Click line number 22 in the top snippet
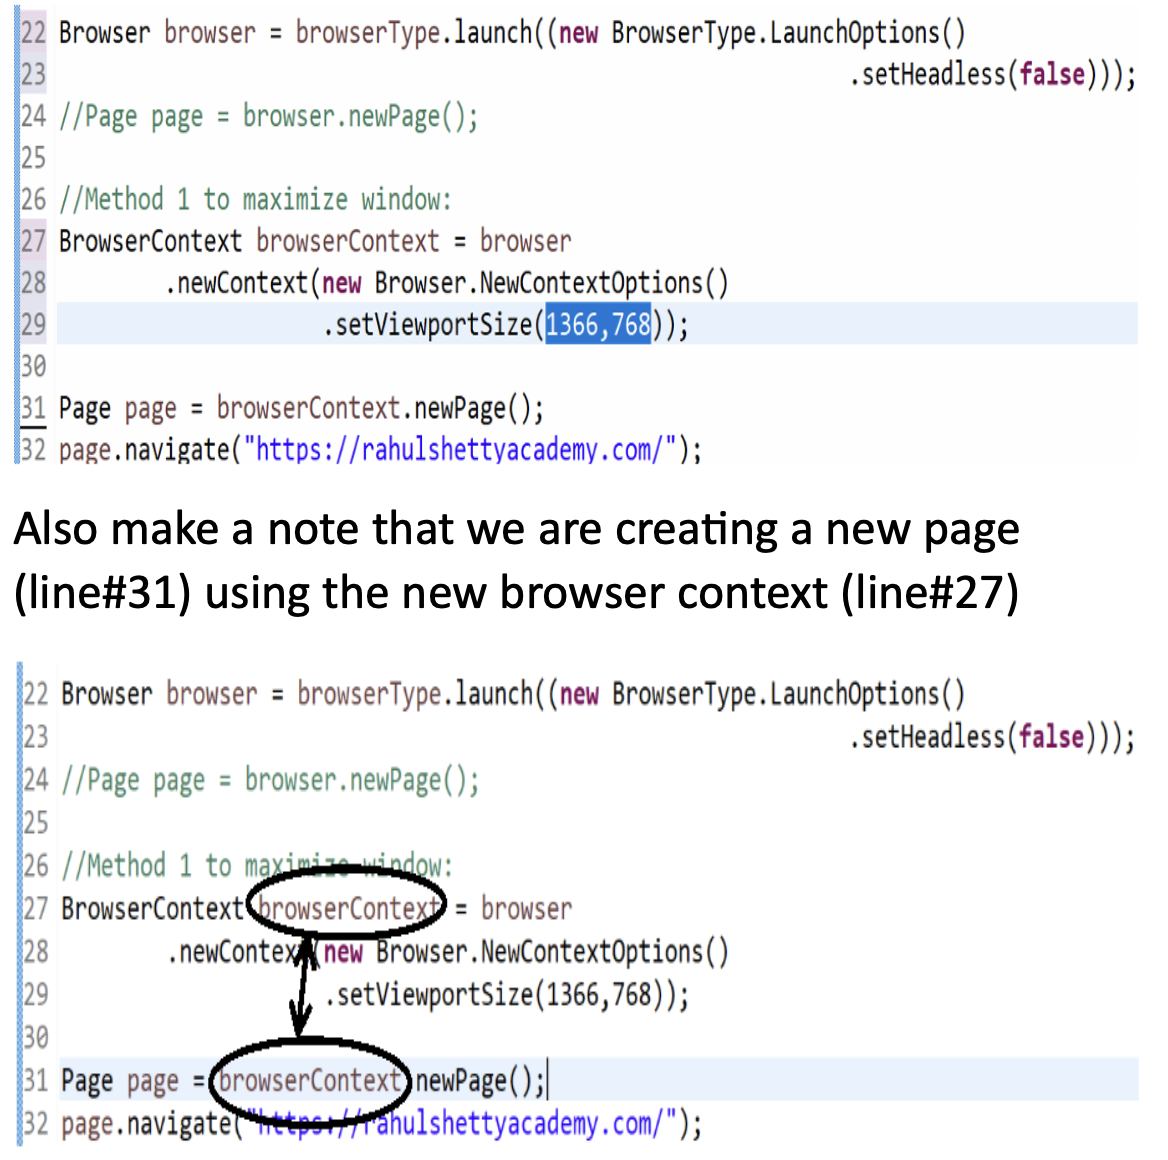 coord(34,33)
